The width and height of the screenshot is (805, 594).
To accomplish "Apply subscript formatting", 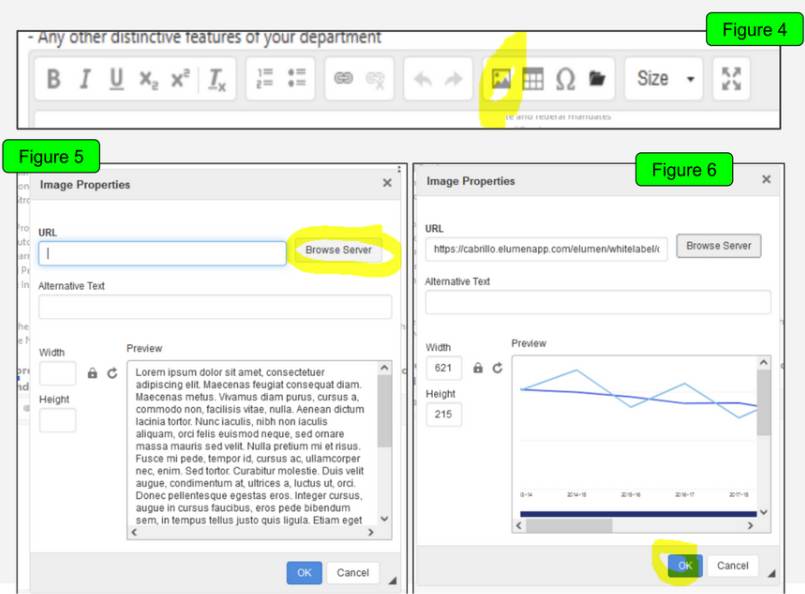I will coord(148,80).
